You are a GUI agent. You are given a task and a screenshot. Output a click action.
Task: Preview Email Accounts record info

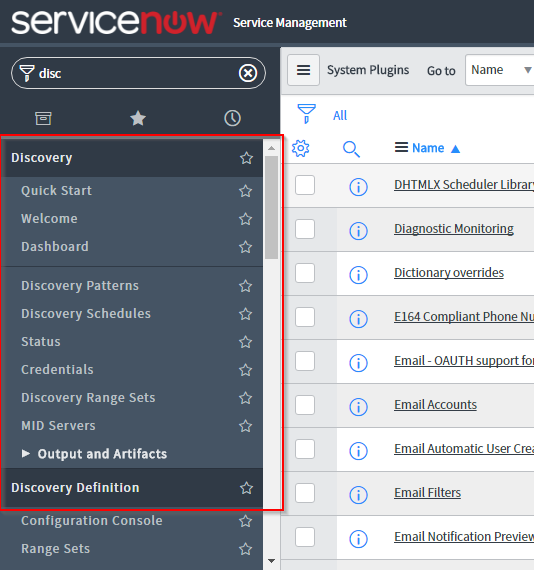coord(358,407)
